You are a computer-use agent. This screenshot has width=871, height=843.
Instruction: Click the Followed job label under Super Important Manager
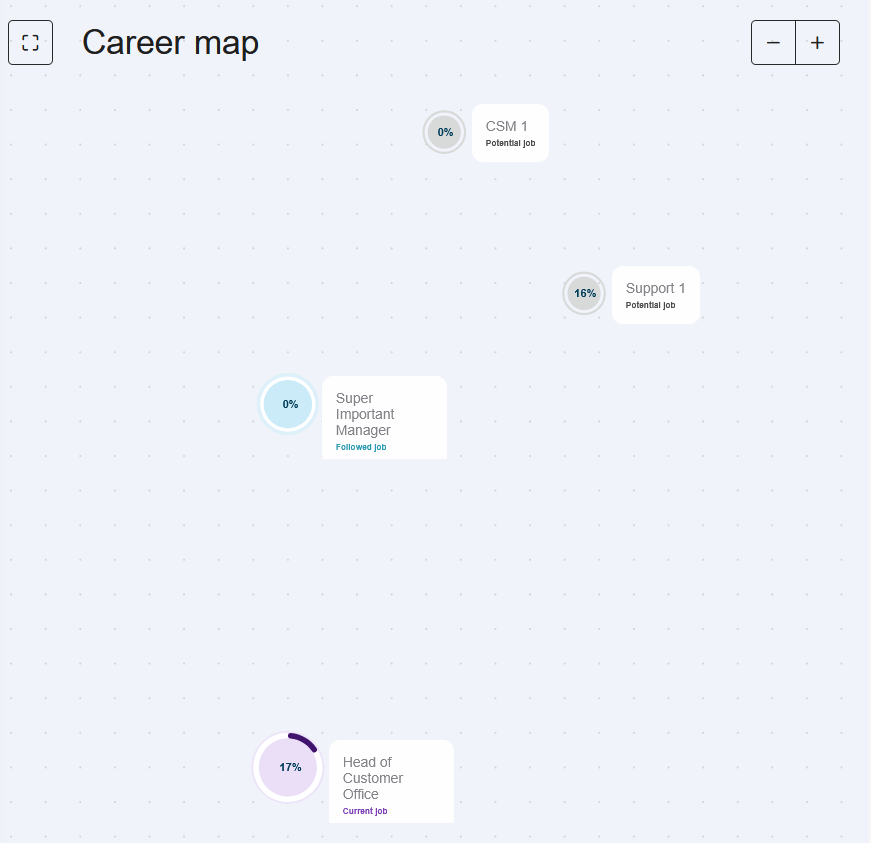click(360, 447)
